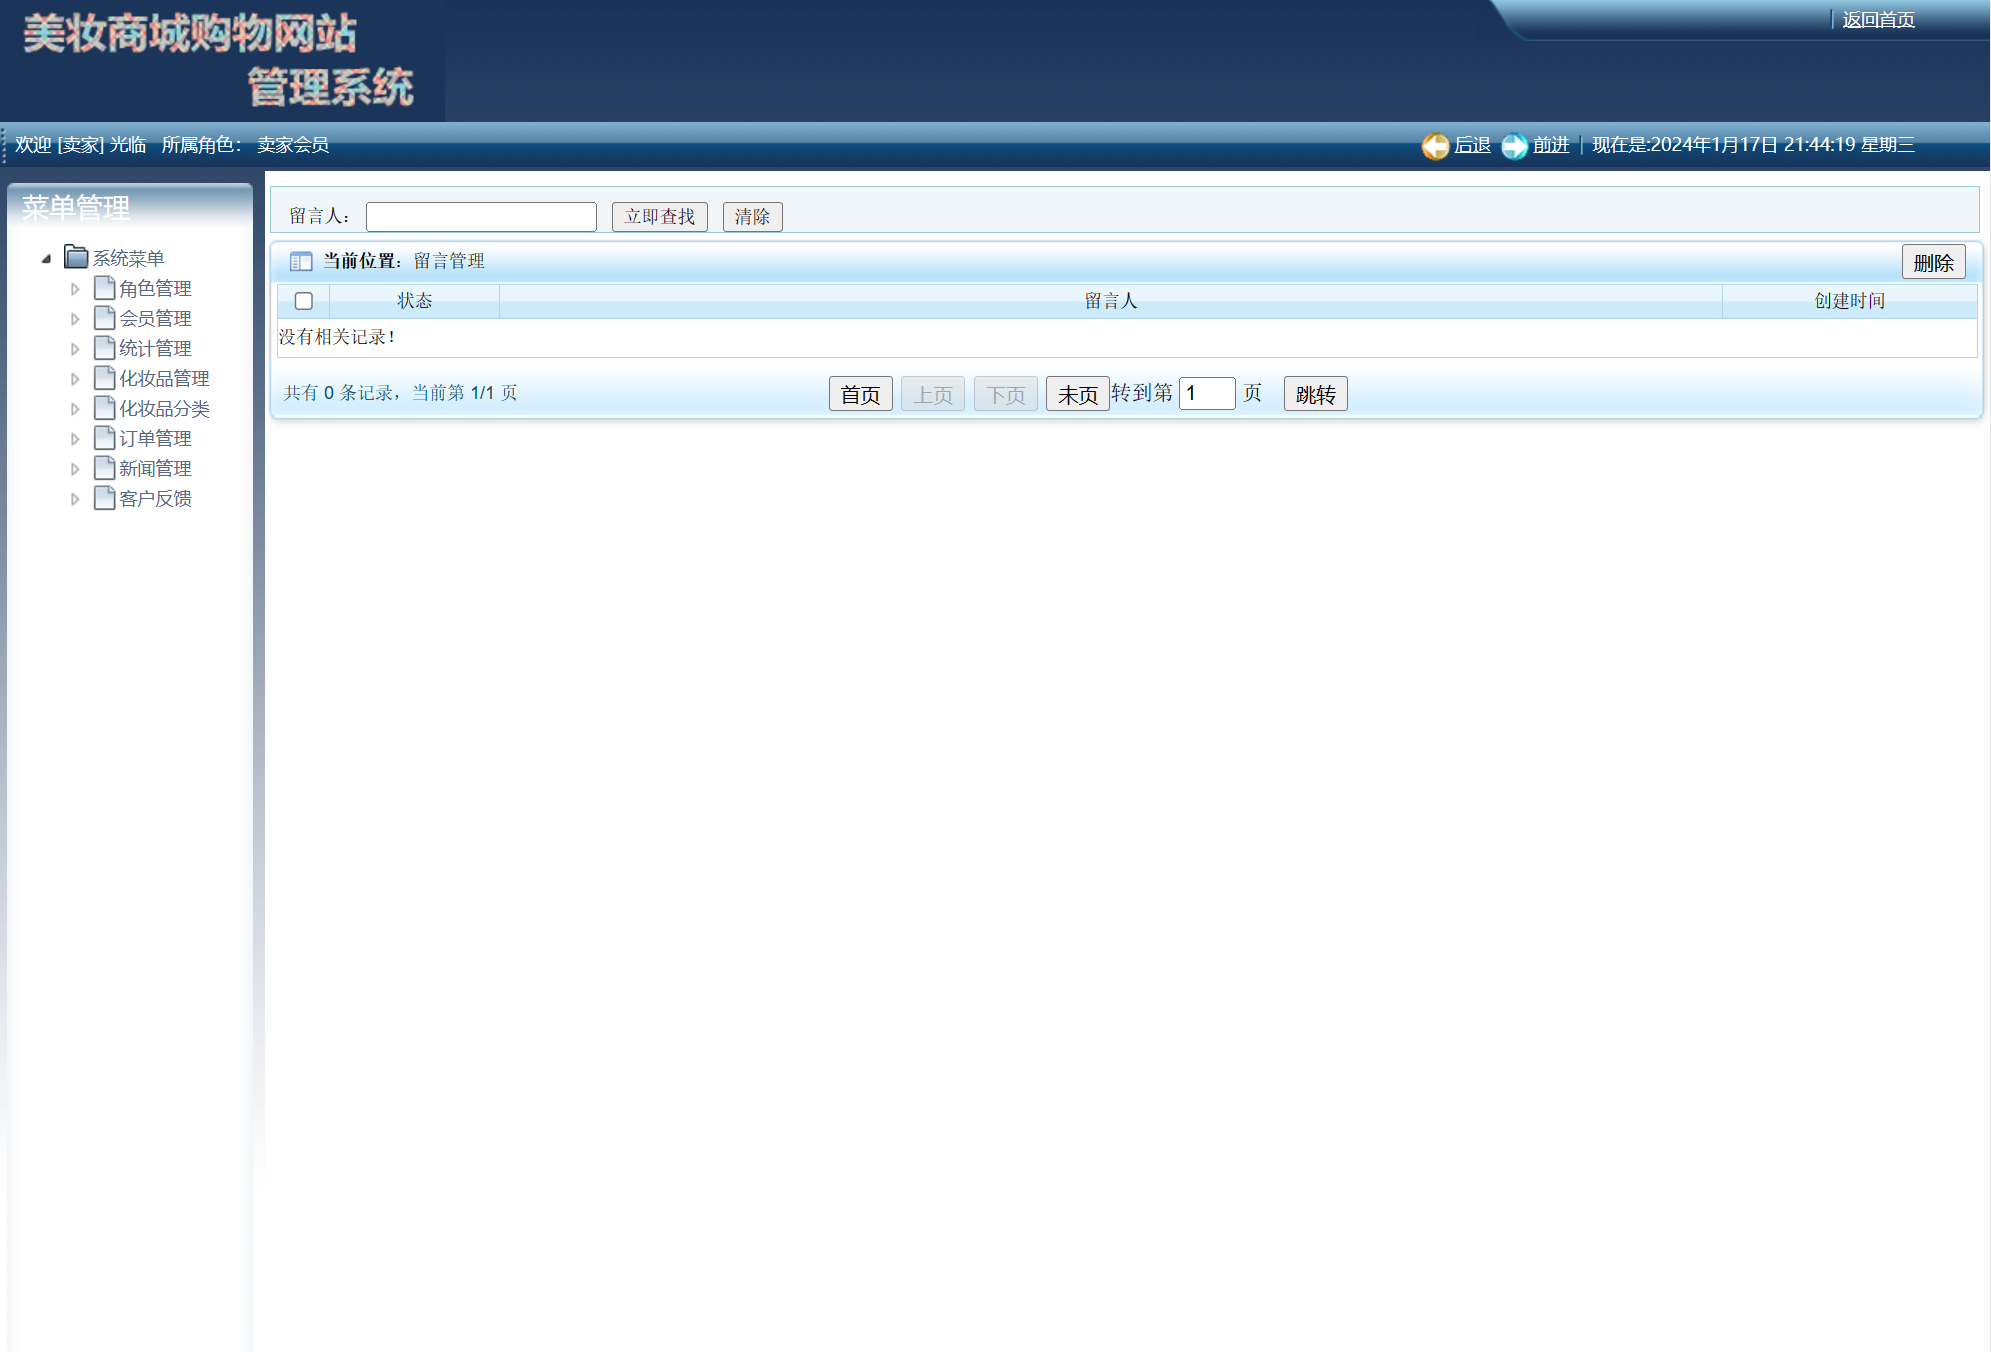Viewport: 1991px width, 1352px height.
Task: Click the 清除 clear button
Action: click(x=752, y=217)
